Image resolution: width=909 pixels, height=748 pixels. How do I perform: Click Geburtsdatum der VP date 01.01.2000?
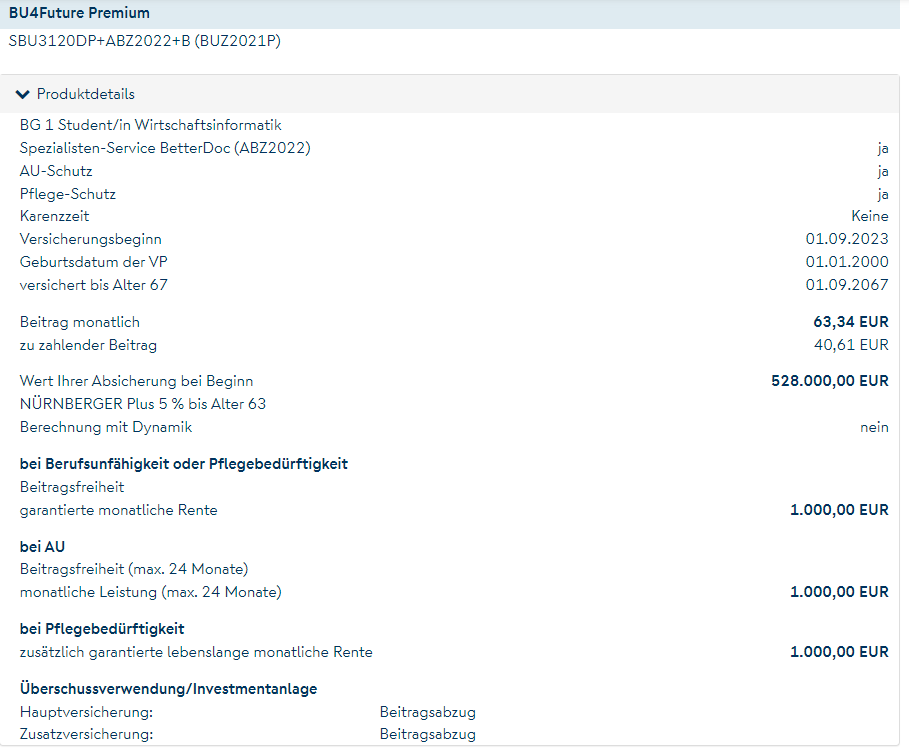tap(846, 262)
